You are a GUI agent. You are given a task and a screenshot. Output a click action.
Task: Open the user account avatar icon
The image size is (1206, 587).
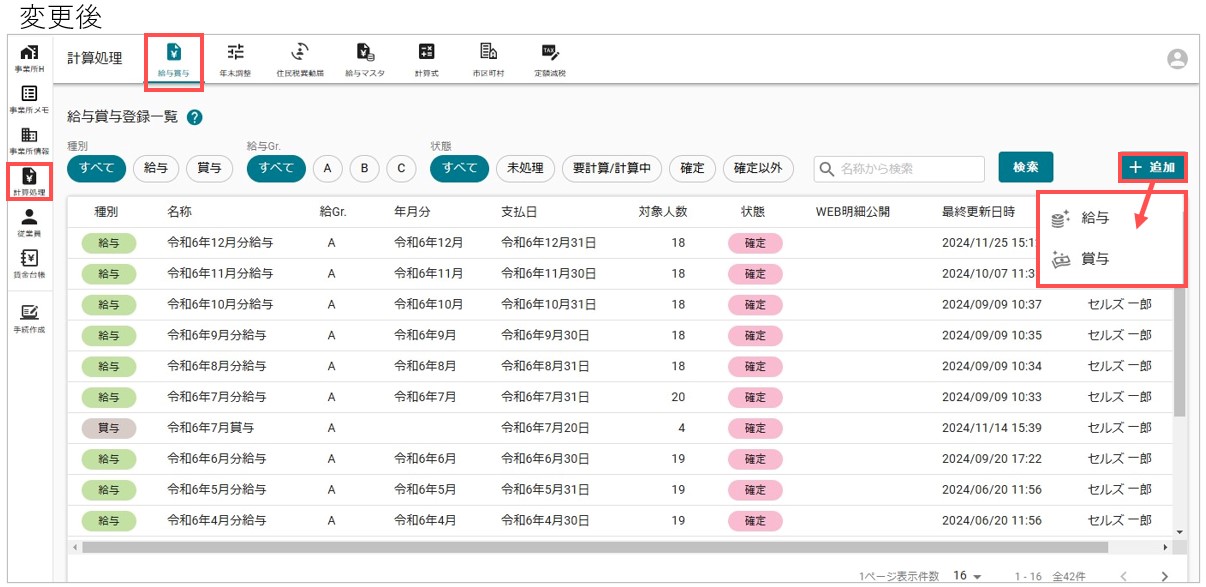tap(1177, 59)
